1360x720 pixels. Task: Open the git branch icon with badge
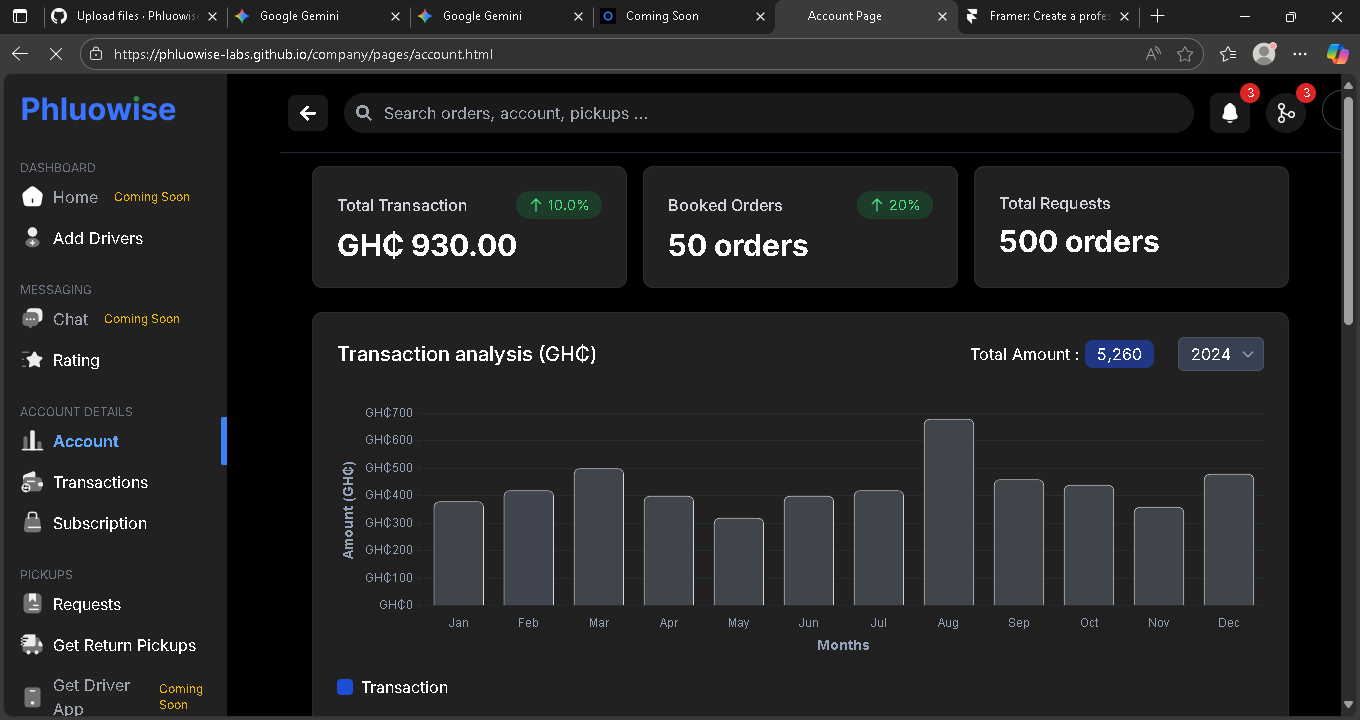click(x=1286, y=113)
